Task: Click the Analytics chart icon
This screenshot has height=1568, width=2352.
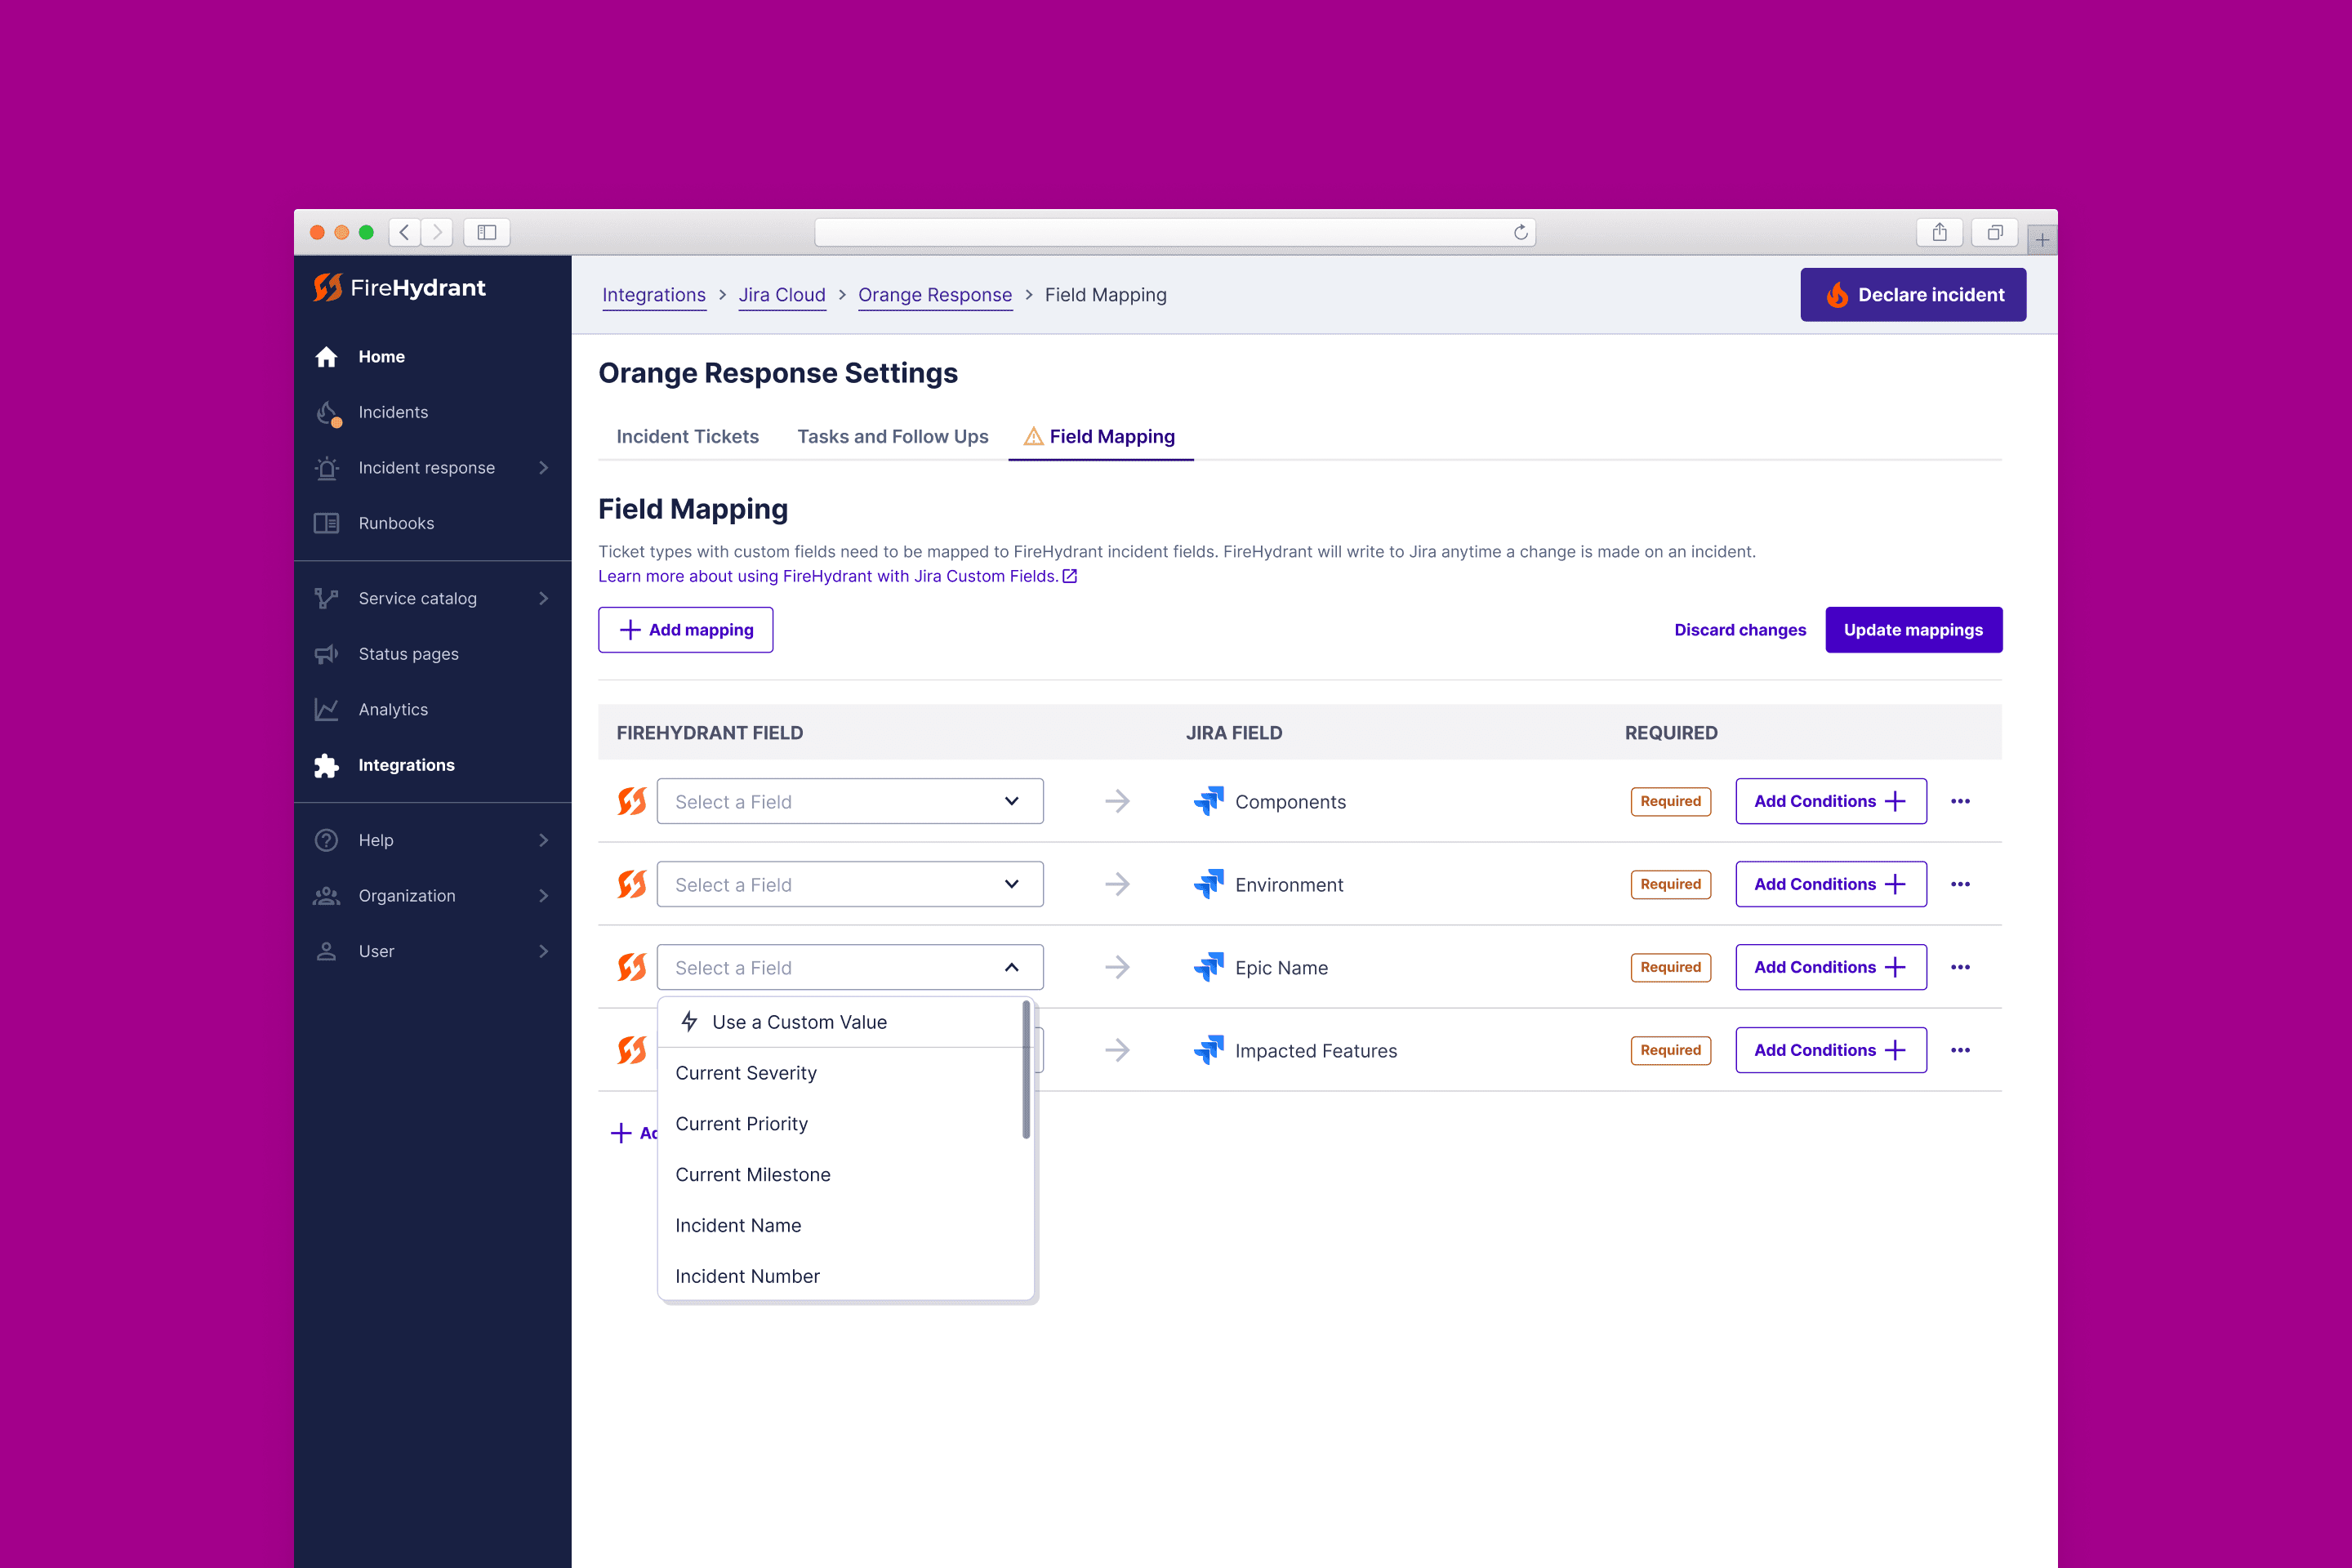Action: point(326,709)
